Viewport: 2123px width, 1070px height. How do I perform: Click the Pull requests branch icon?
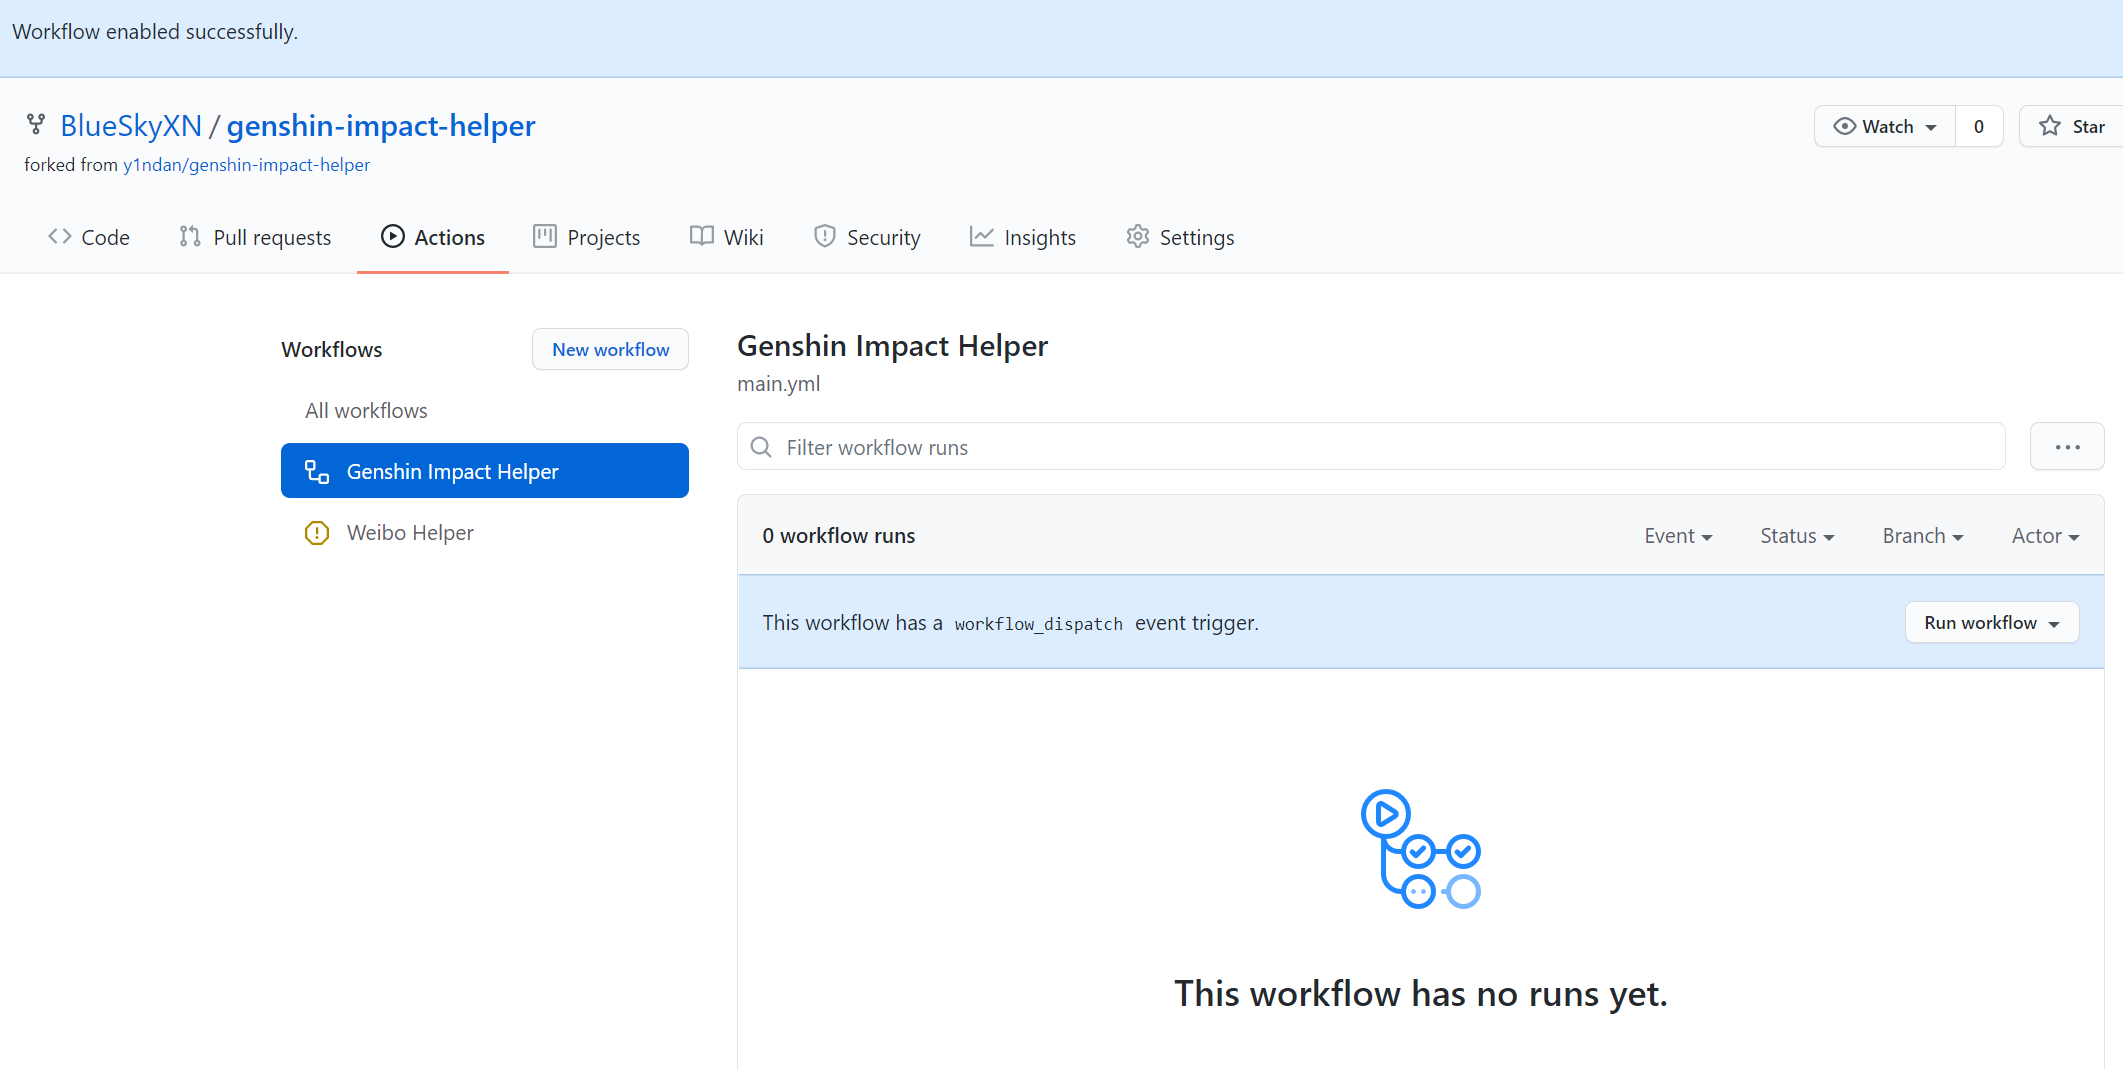(190, 237)
